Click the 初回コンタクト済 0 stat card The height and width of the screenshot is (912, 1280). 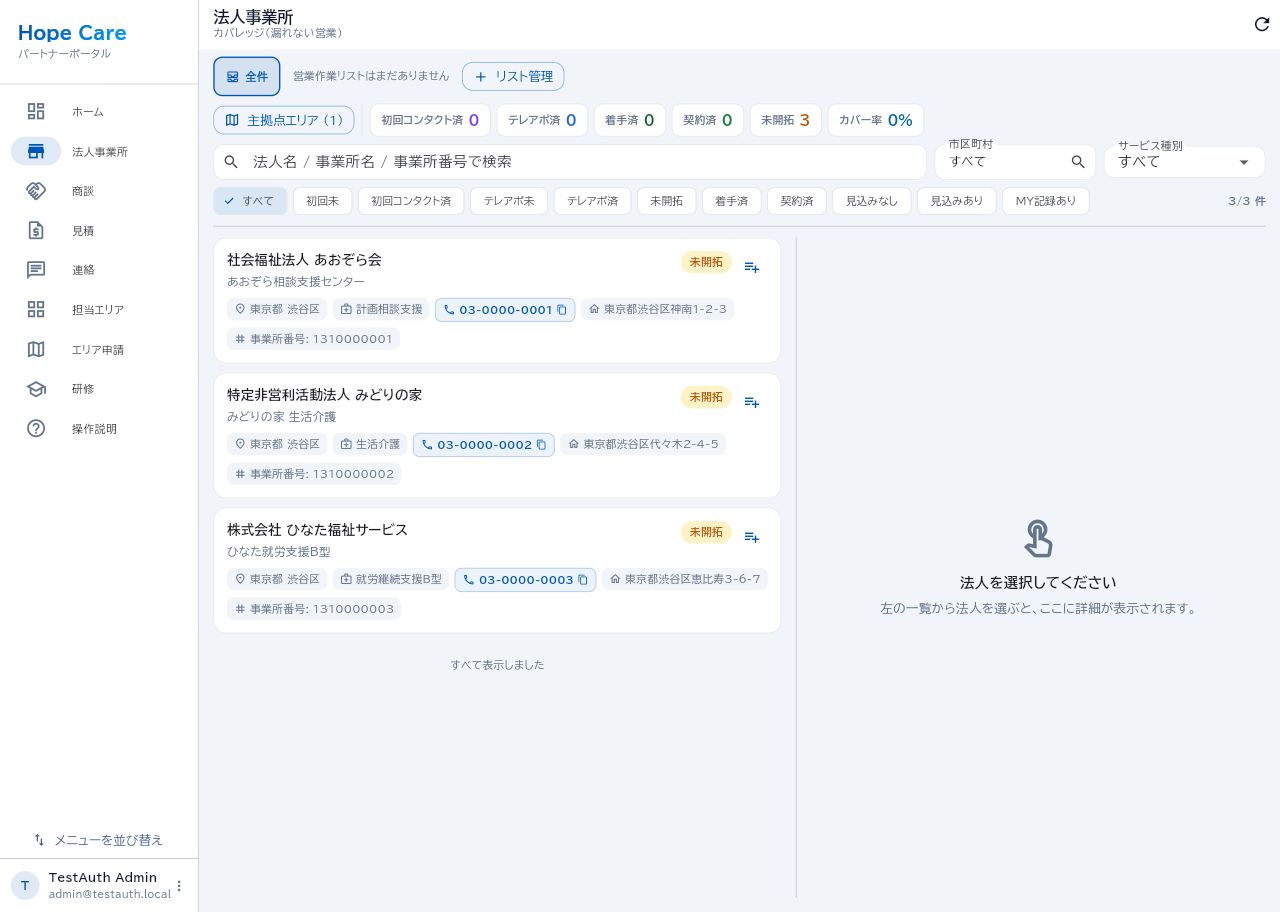pyautogui.click(x=430, y=120)
